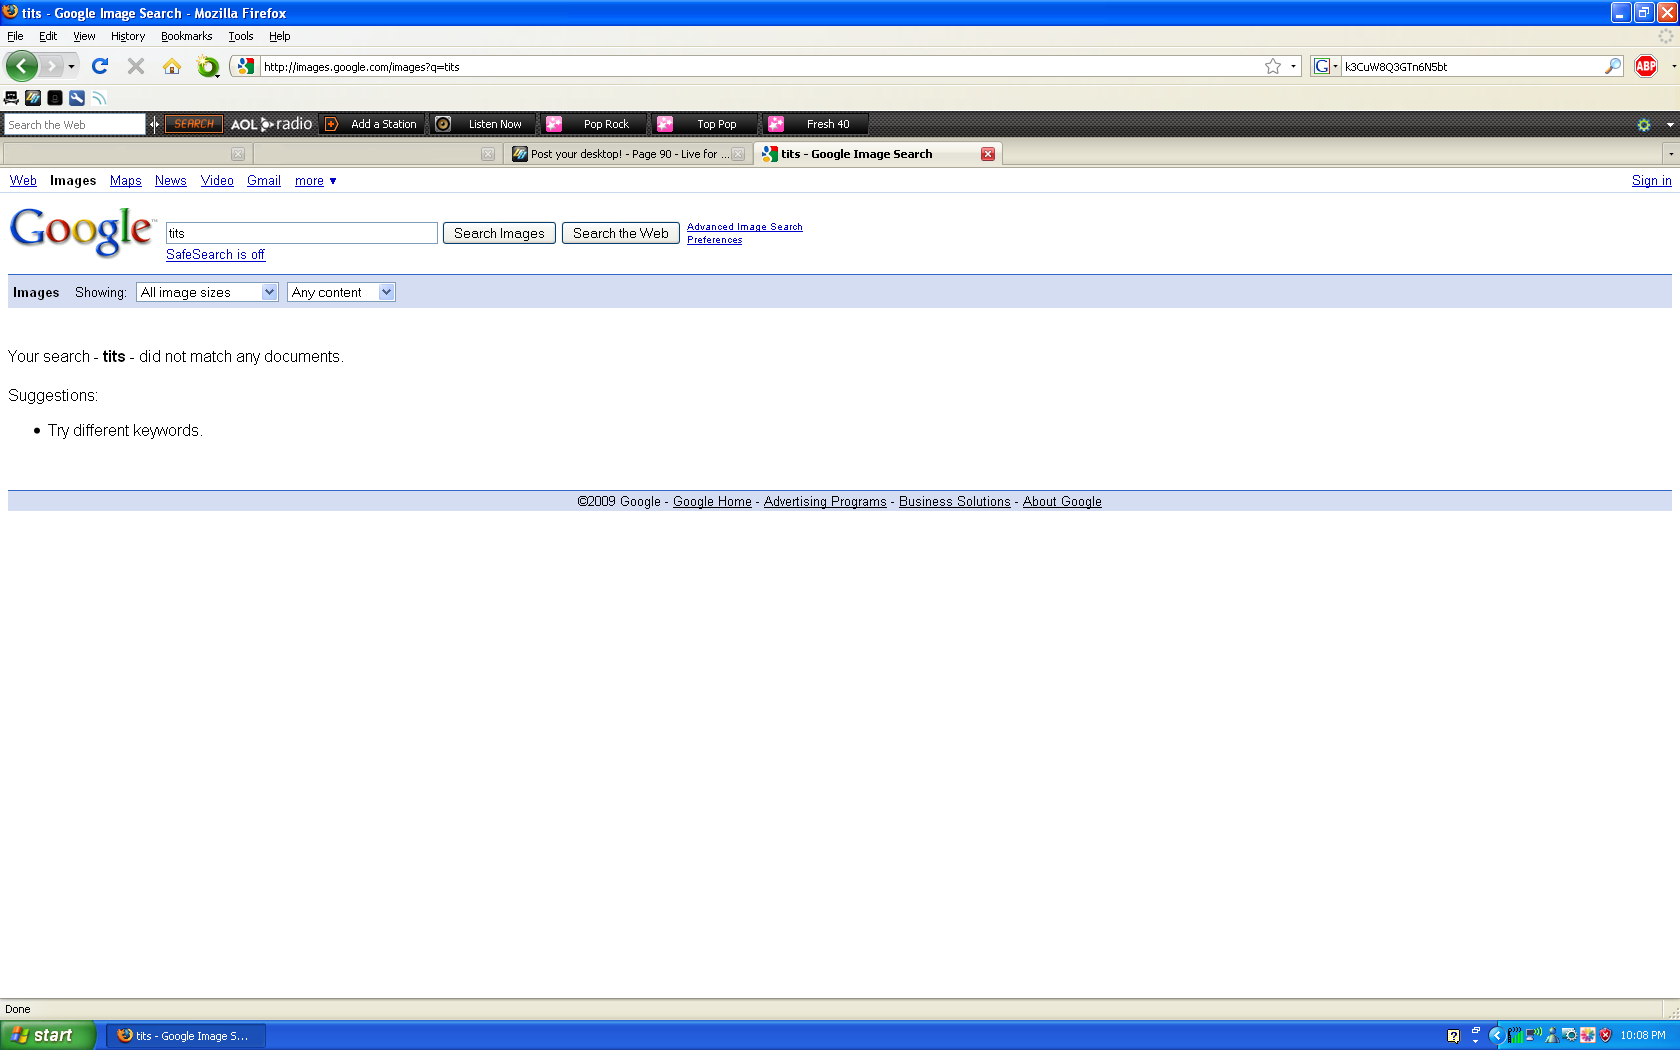
Task: Click the About Google footer link
Action: coord(1062,502)
